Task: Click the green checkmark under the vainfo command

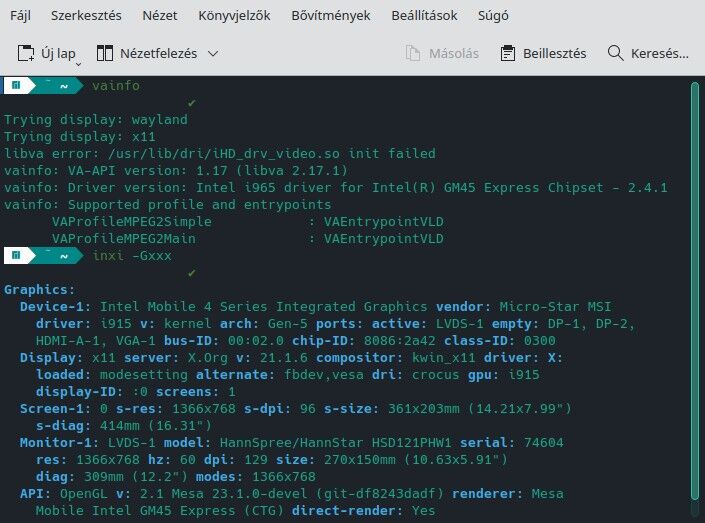Action: tap(192, 103)
